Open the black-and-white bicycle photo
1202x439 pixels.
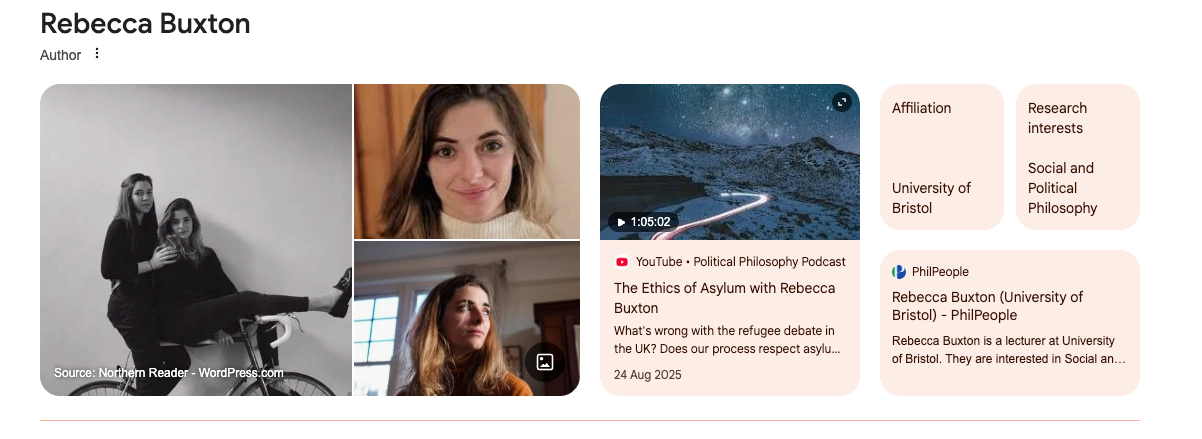tap(196, 240)
